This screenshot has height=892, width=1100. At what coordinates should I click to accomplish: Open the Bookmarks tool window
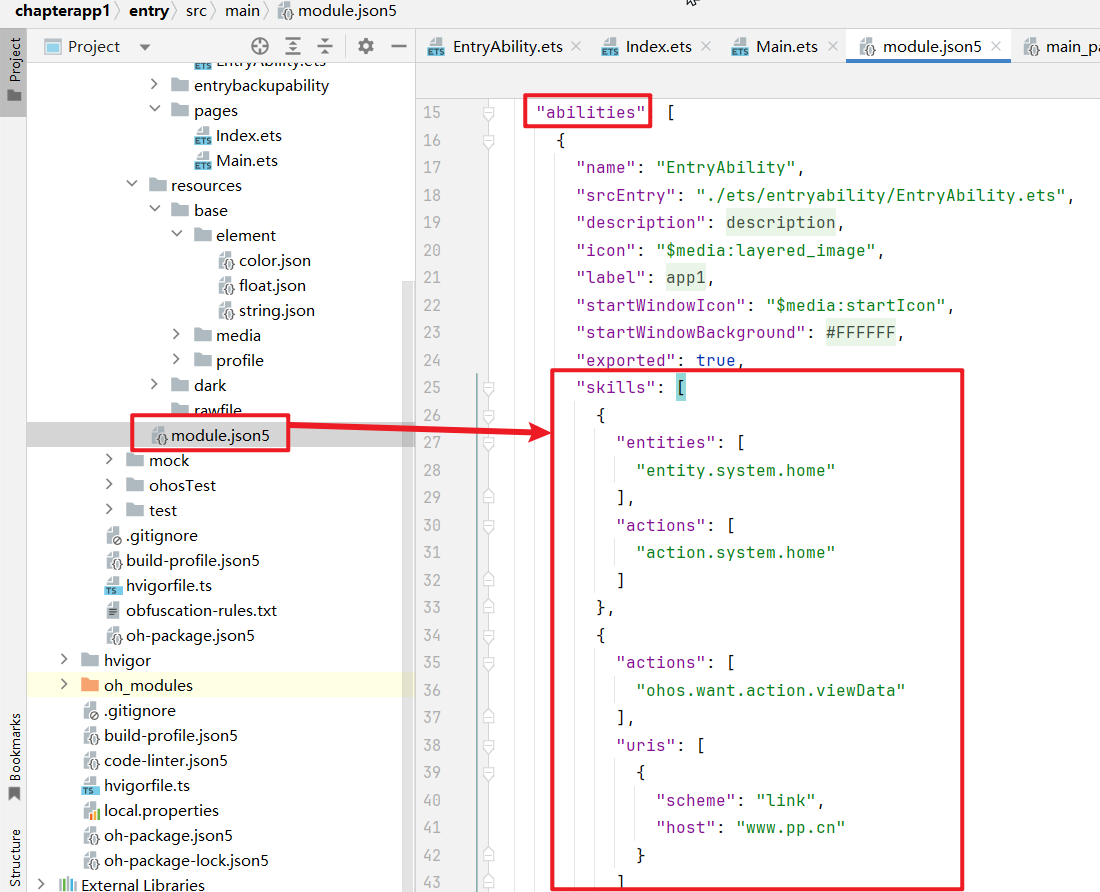[14, 756]
